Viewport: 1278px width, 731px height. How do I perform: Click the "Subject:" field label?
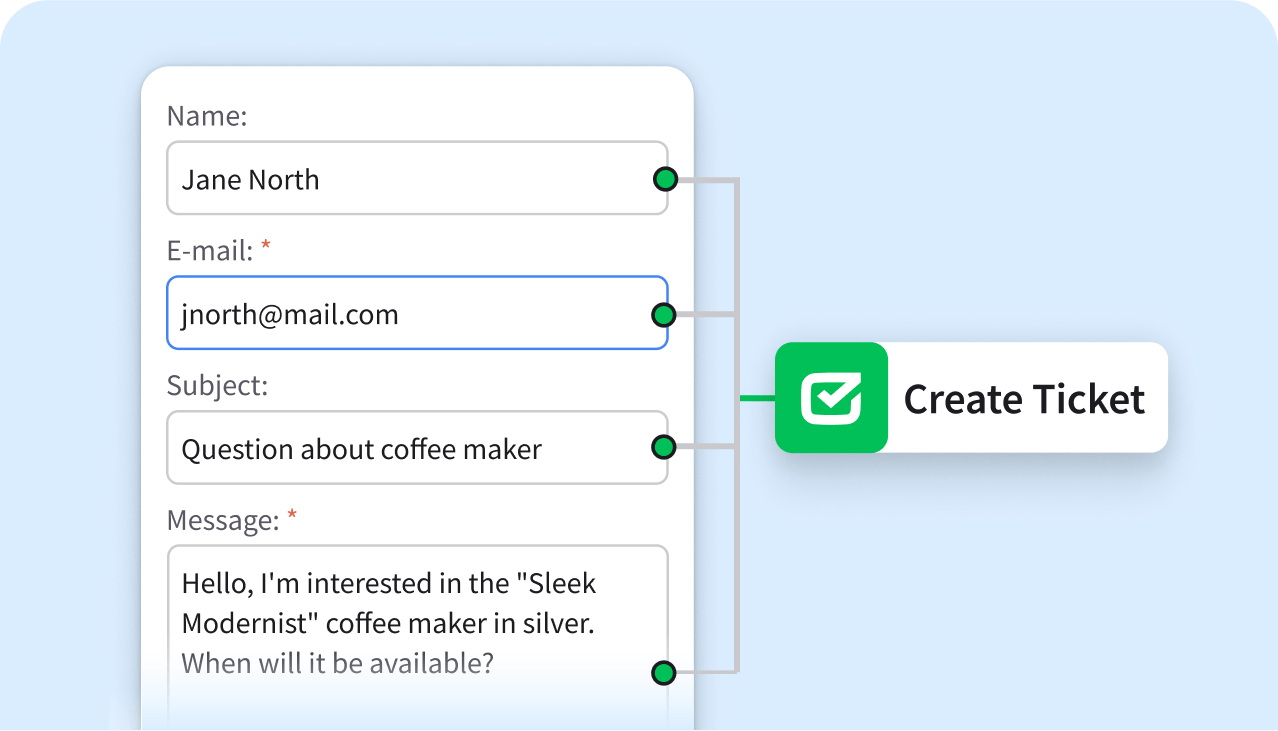pyautogui.click(x=217, y=386)
